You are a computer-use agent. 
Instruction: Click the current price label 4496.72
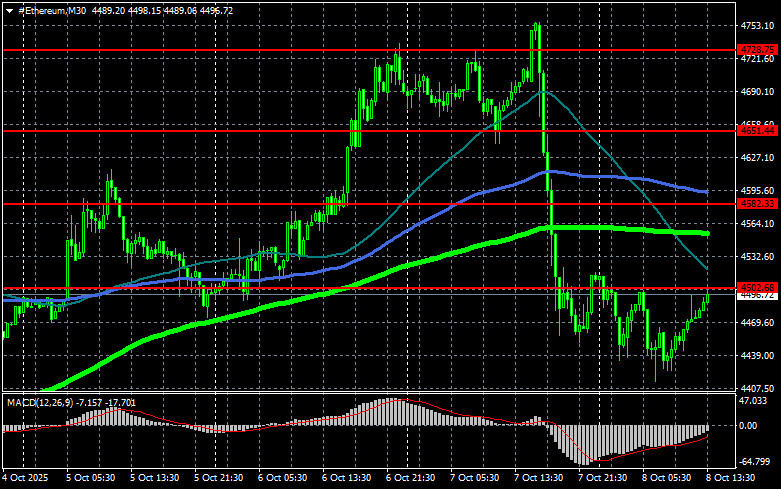[x=757, y=296]
